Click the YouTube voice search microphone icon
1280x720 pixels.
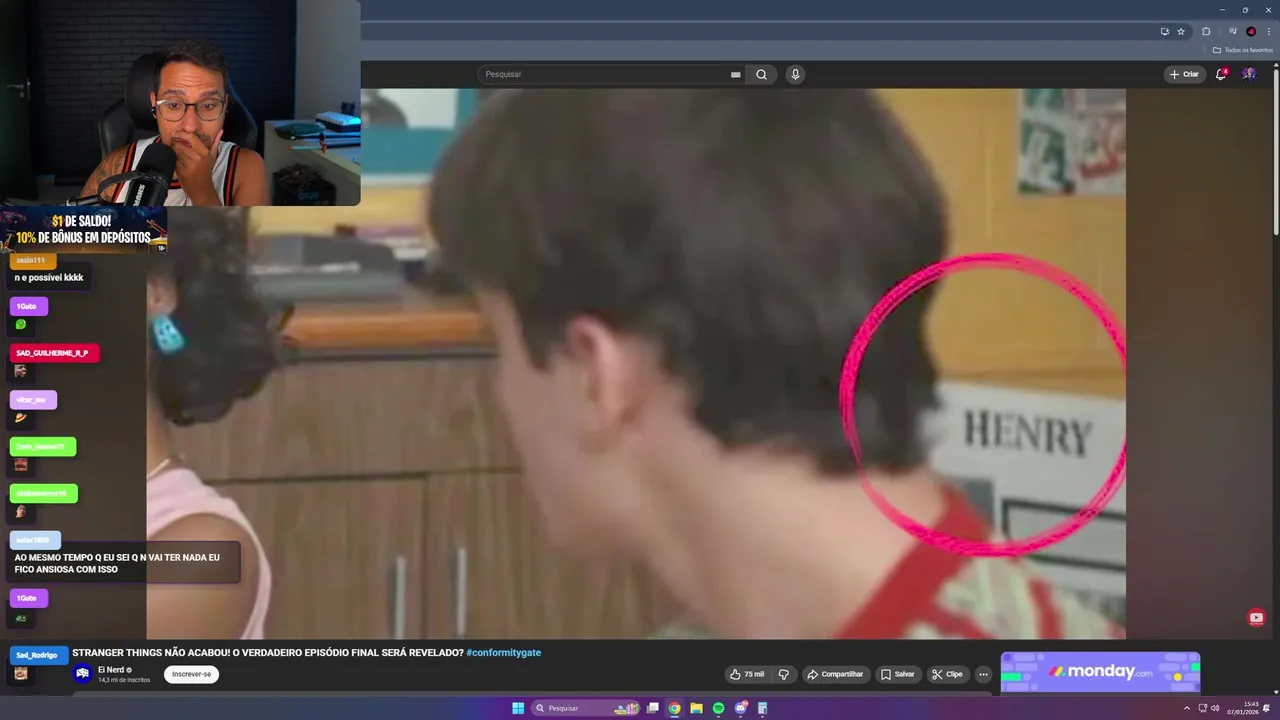click(x=795, y=74)
